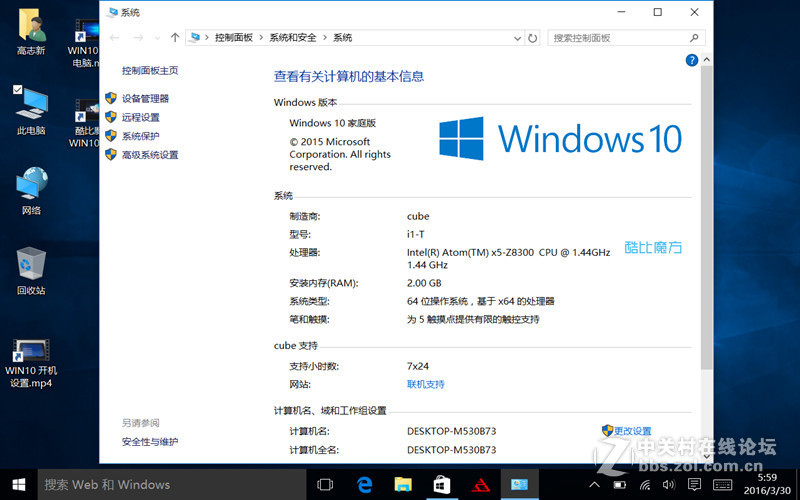Open the Wi-Fi network tray icon
Screen dimensions: 800x500
coord(645,485)
